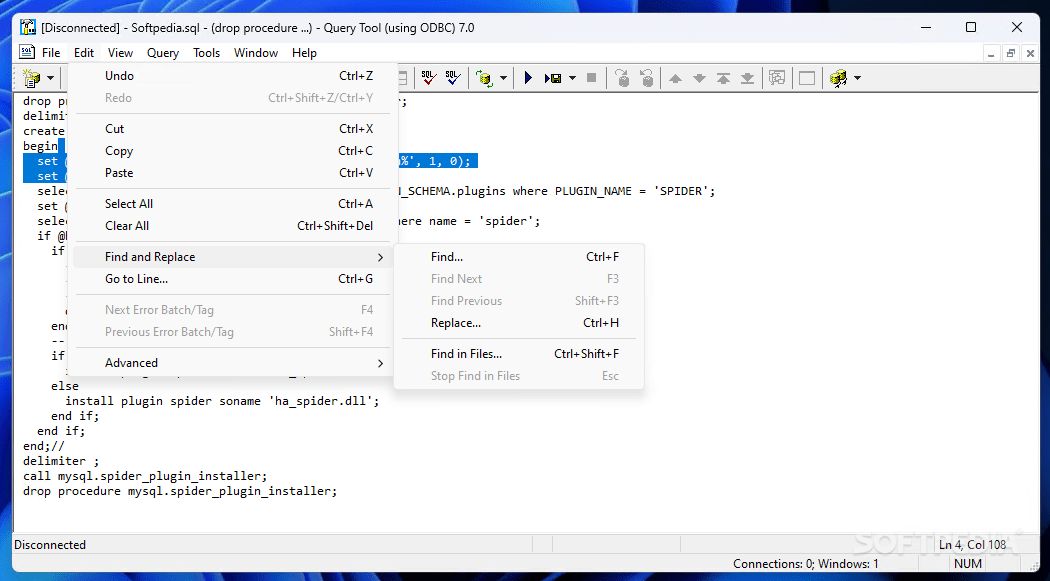Screen dimensions: 1050x581
Task: Close the inner SQL document window
Action: (1030, 53)
